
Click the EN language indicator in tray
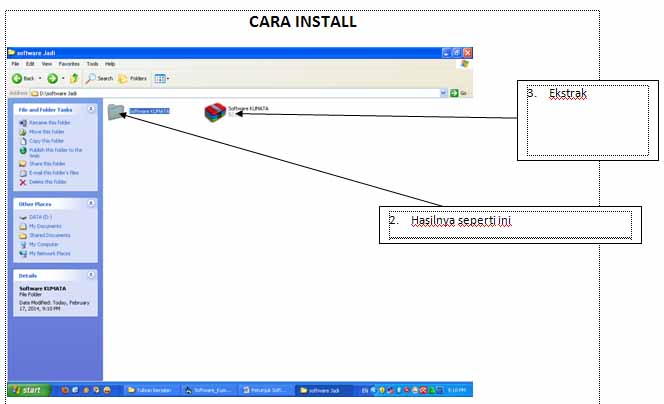(x=365, y=390)
